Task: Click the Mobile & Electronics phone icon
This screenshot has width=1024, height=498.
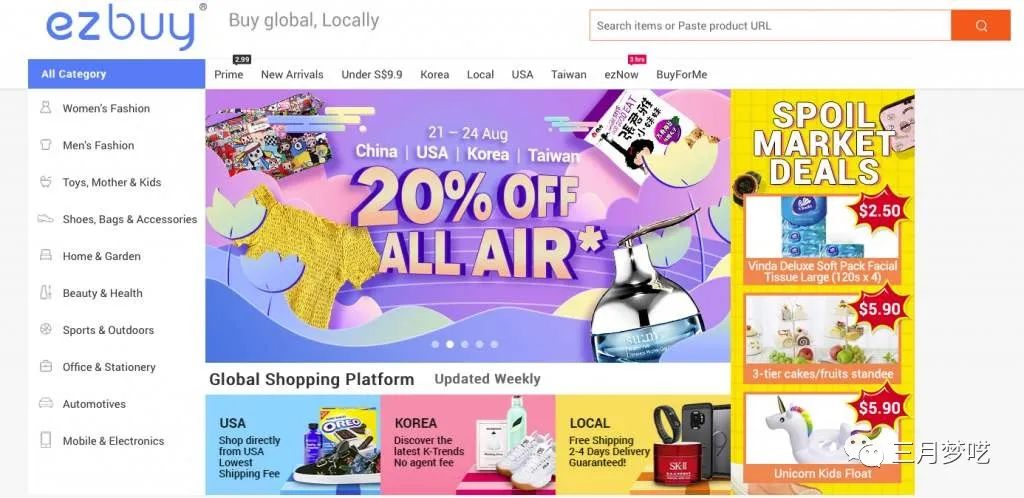Action: tap(45, 440)
